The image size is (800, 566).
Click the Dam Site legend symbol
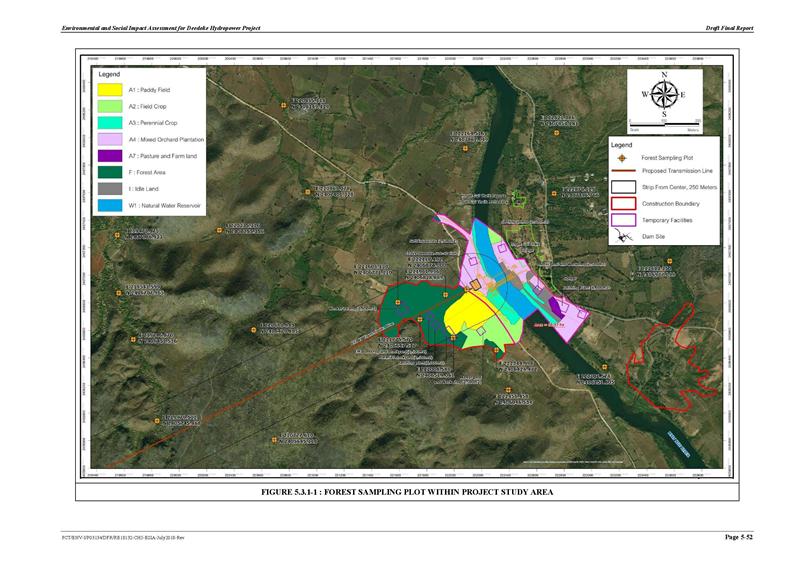pyautogui.click(x=622, y=238)
